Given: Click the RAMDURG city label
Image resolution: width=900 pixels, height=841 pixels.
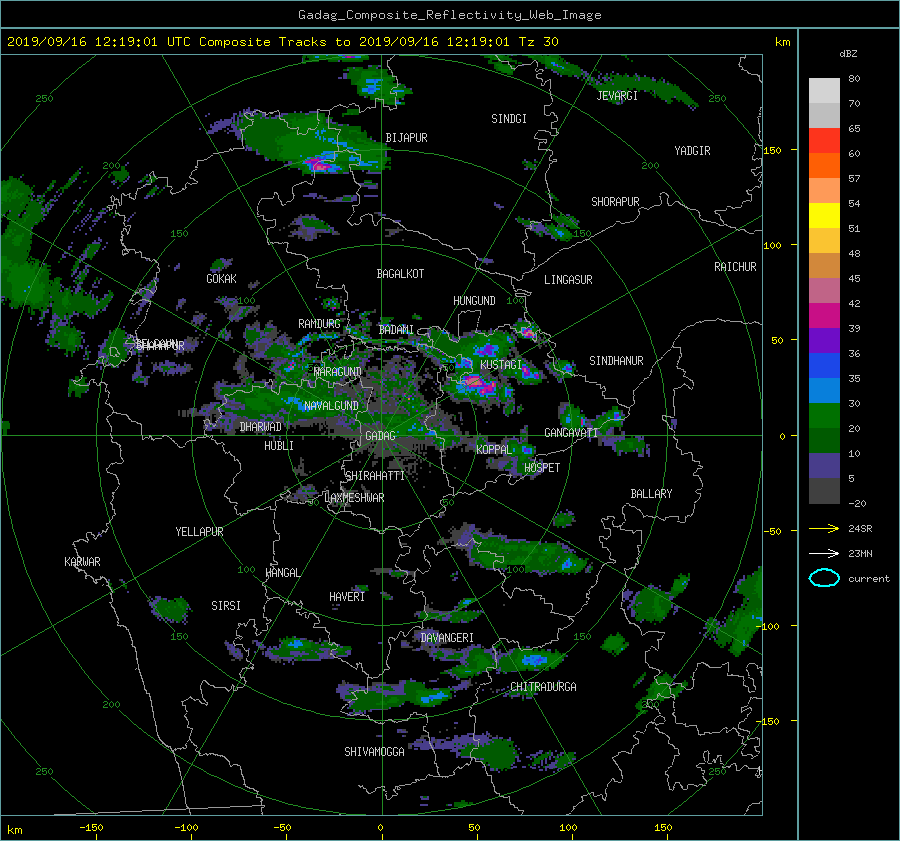Looking at the screenshot, I should [x=319, y=324].
